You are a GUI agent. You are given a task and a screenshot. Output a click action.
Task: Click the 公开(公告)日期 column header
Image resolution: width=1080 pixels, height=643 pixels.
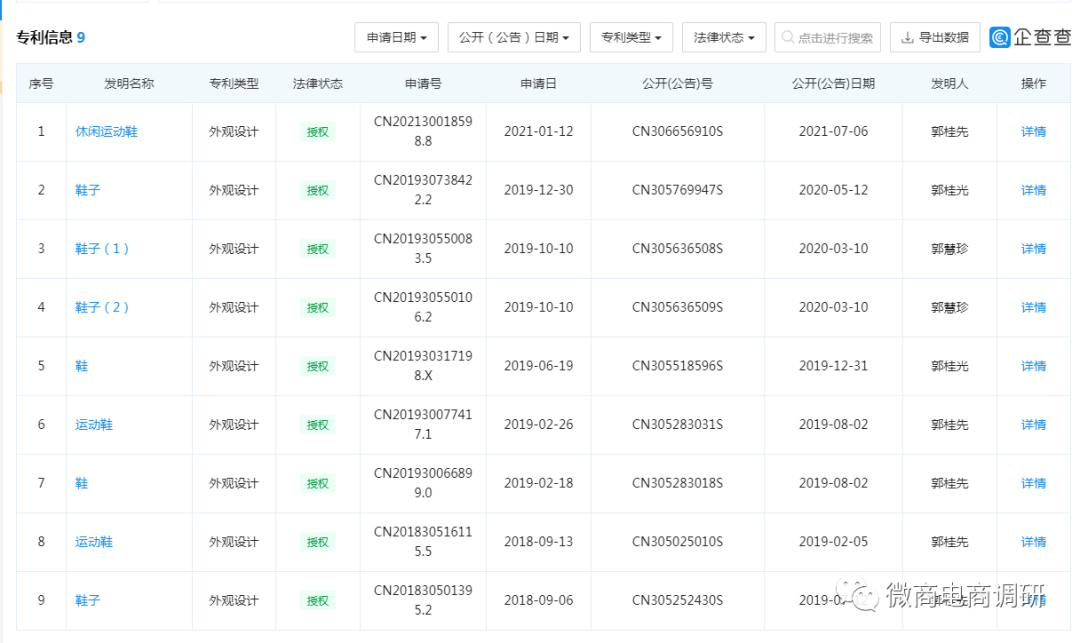coord(833,84)
